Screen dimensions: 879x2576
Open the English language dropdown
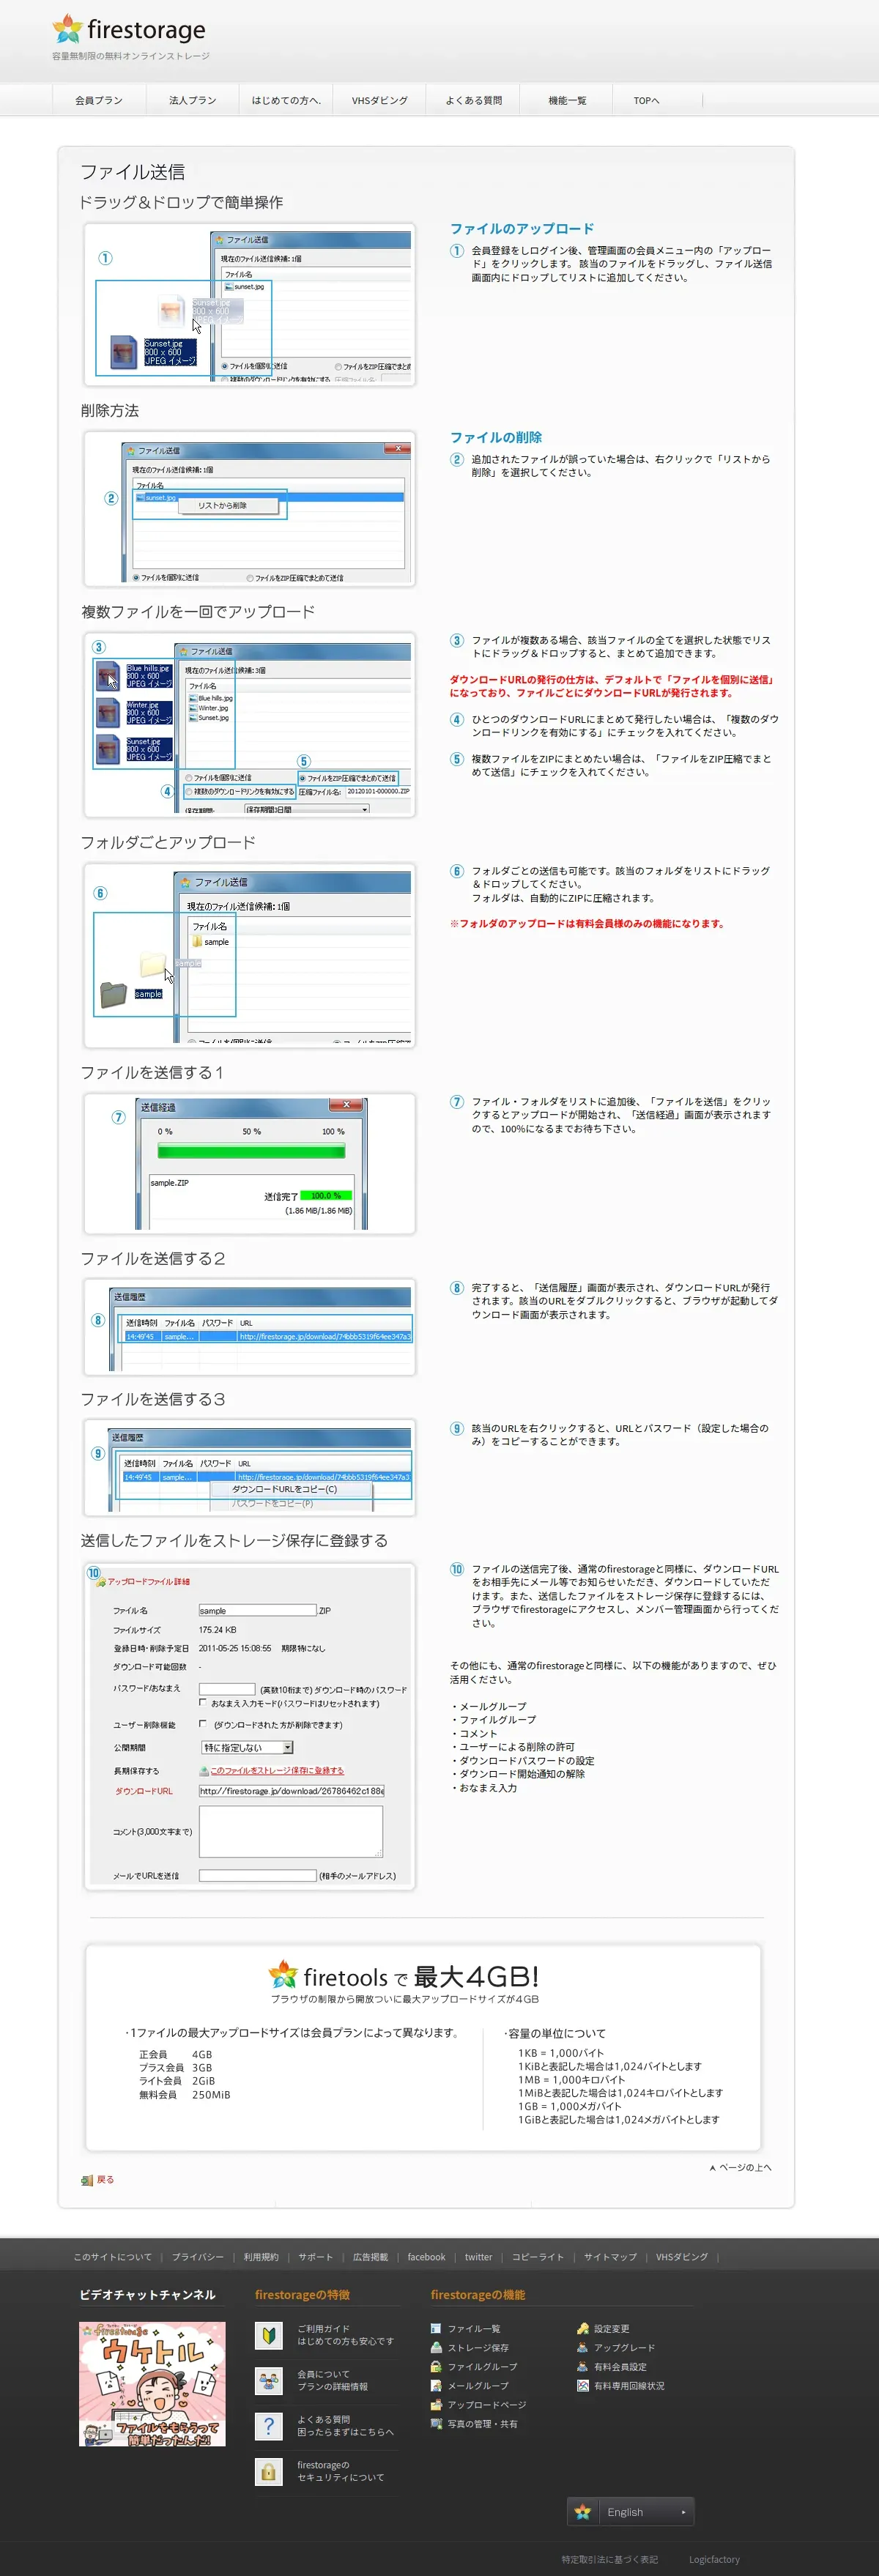pyautogui.click(x=630, y=2511)
